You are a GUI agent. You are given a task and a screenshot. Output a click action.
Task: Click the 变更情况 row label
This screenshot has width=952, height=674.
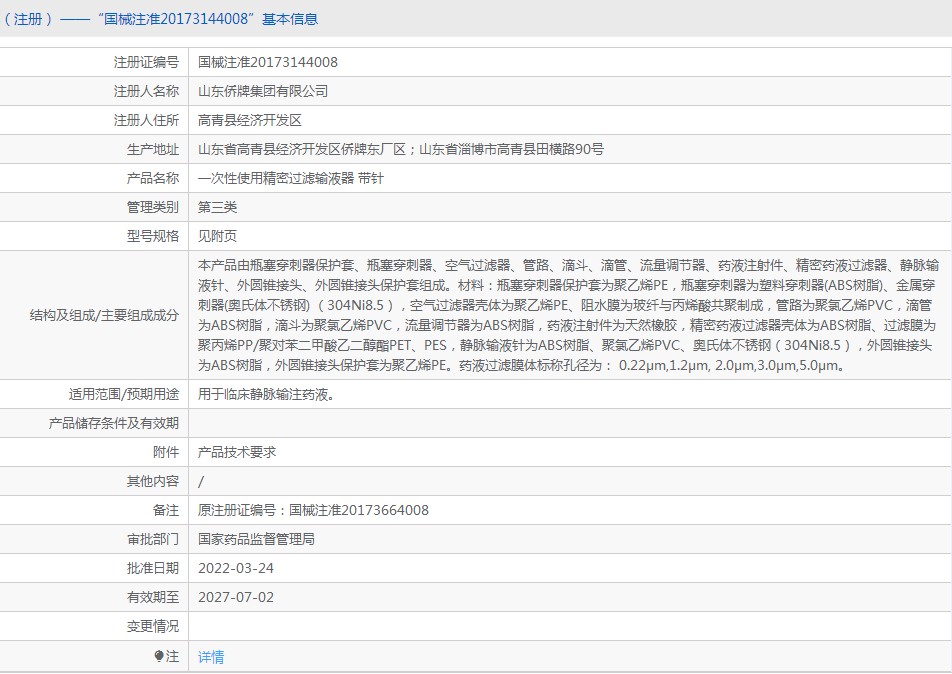pos(153,627)
